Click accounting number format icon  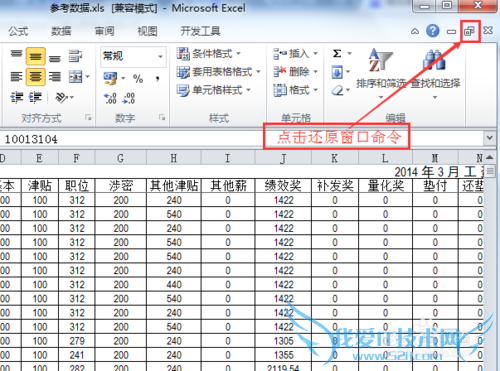(111, 78)
